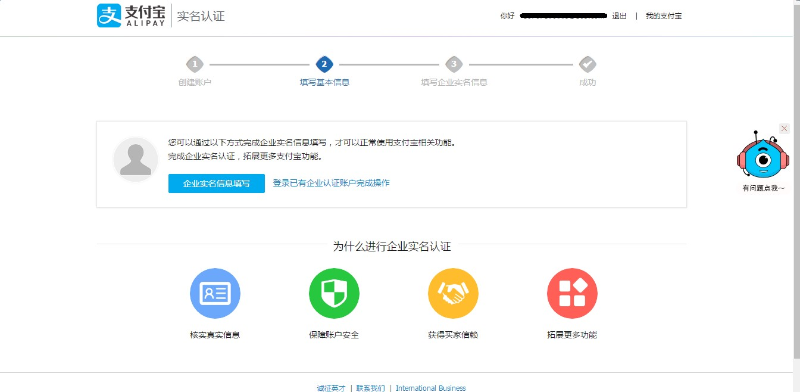Click the red apps grid more-functions icon
Screen dimensions: 800x392
pos(572,293)
